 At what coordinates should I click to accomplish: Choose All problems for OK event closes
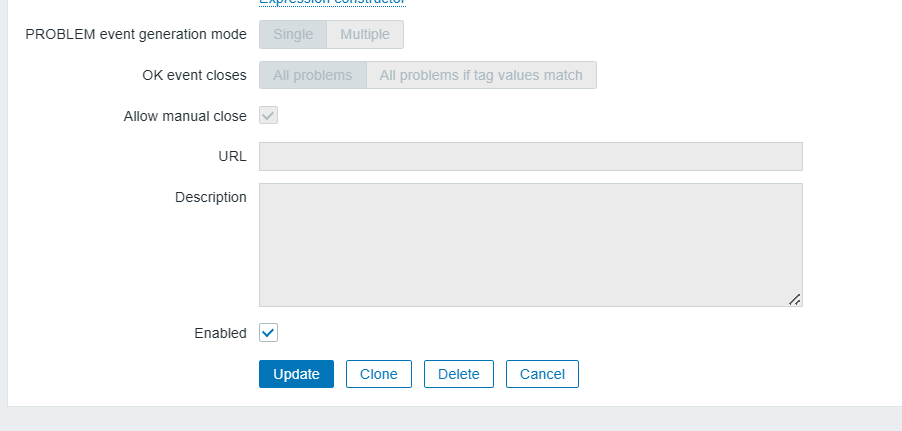coord(313,75)
